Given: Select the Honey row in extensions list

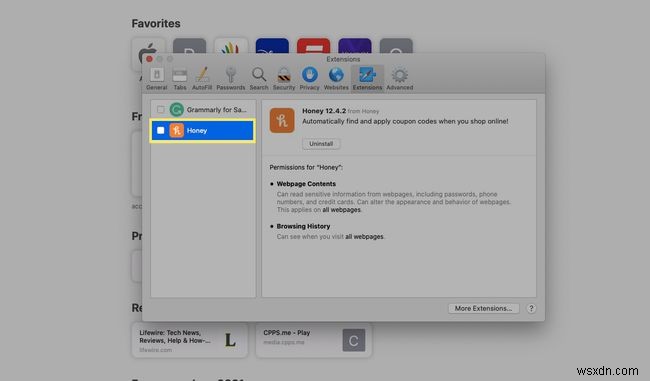Looking at the screenshot, I should coord(203,131).
